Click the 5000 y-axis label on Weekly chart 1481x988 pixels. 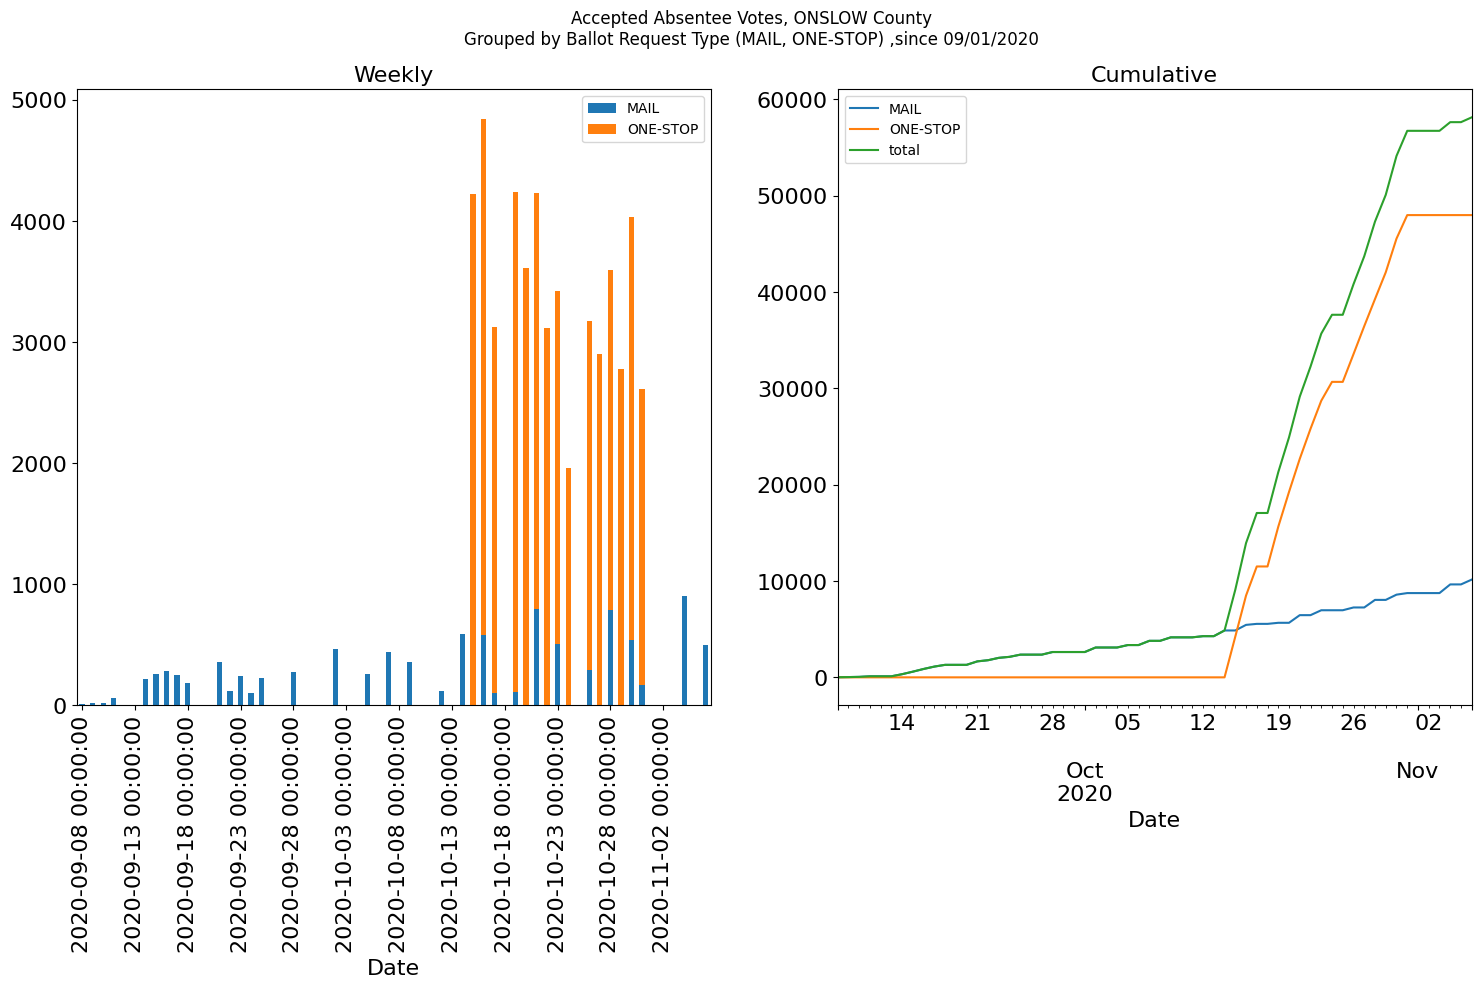39,101
